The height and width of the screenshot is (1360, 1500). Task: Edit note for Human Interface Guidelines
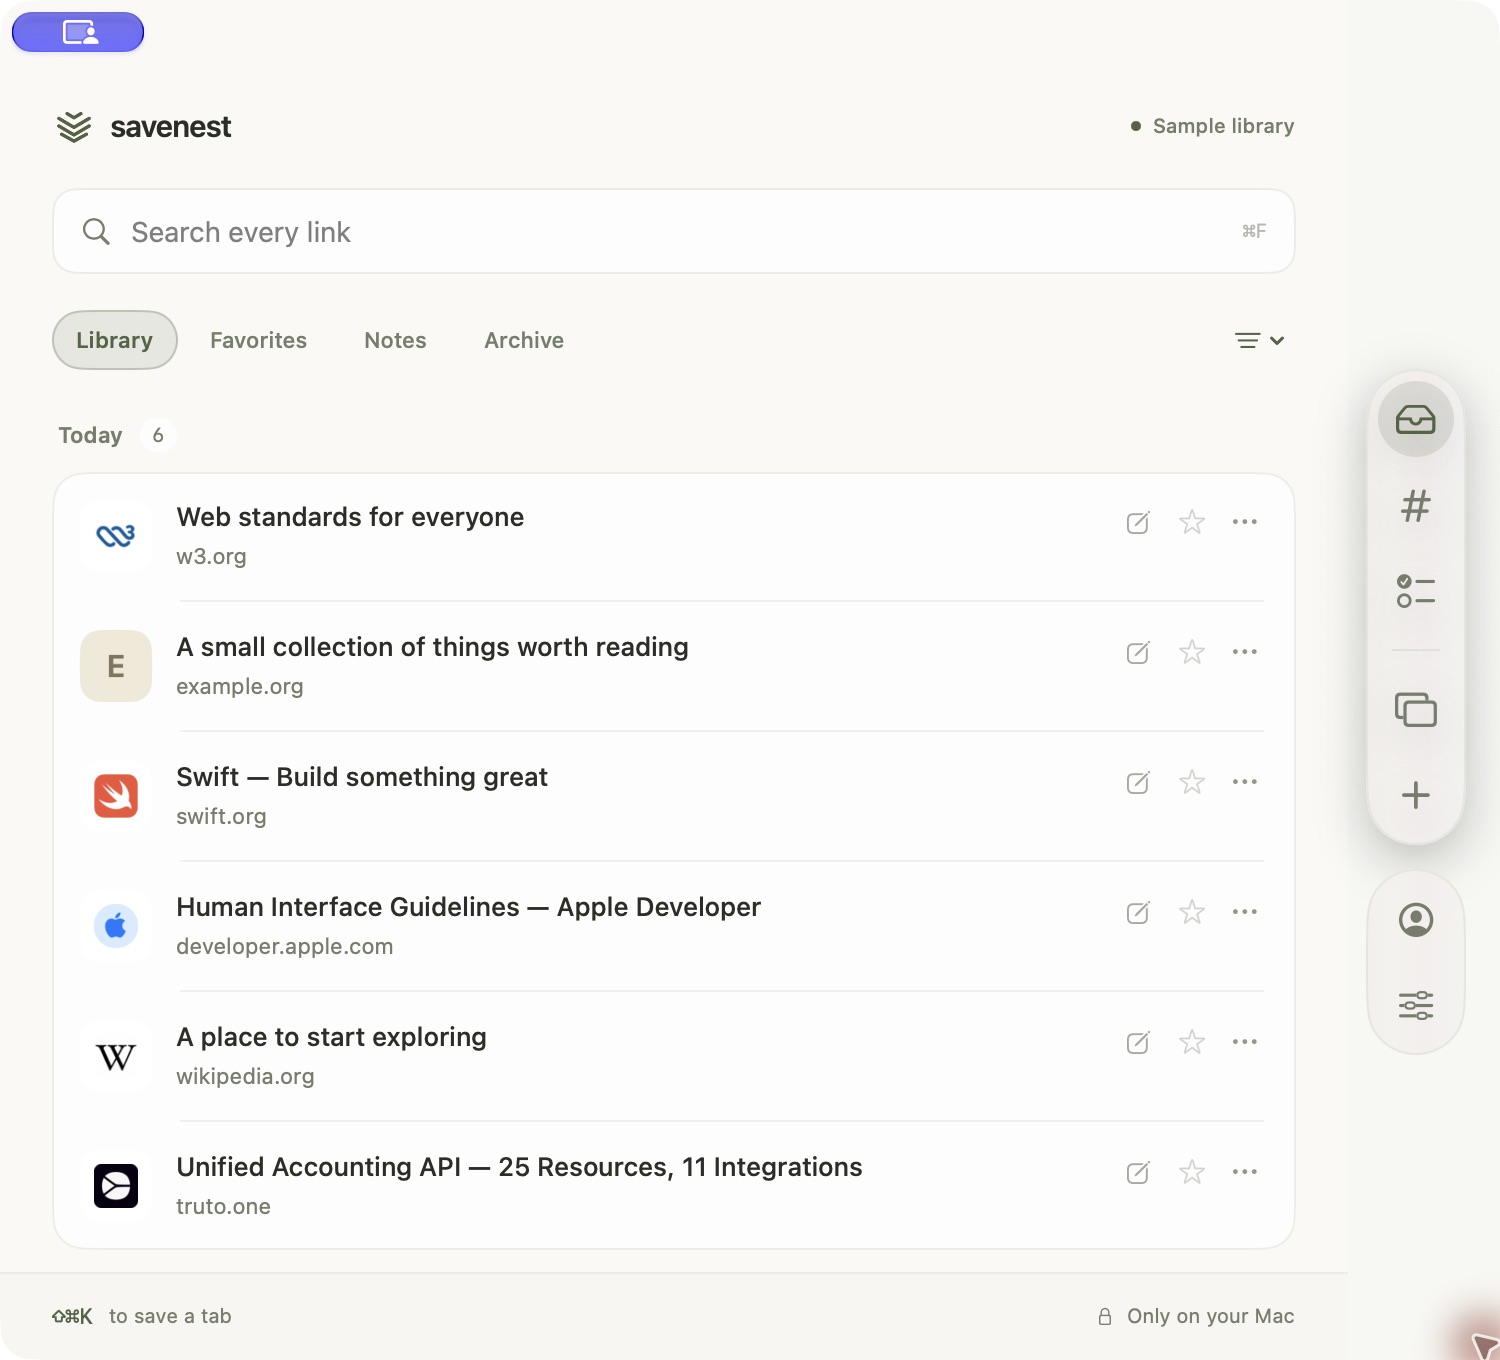pos(1138,913)
